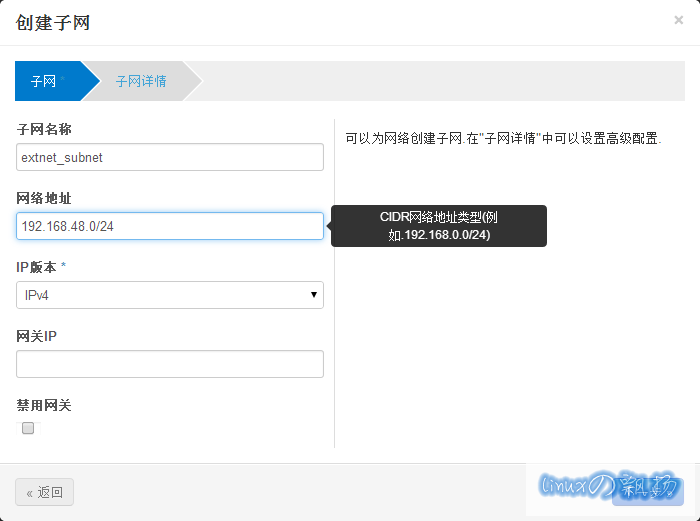The width and height of the screenshot is (700, 521).
Task: Click the 网络地址 label
Action: click(x=44, y=198)
